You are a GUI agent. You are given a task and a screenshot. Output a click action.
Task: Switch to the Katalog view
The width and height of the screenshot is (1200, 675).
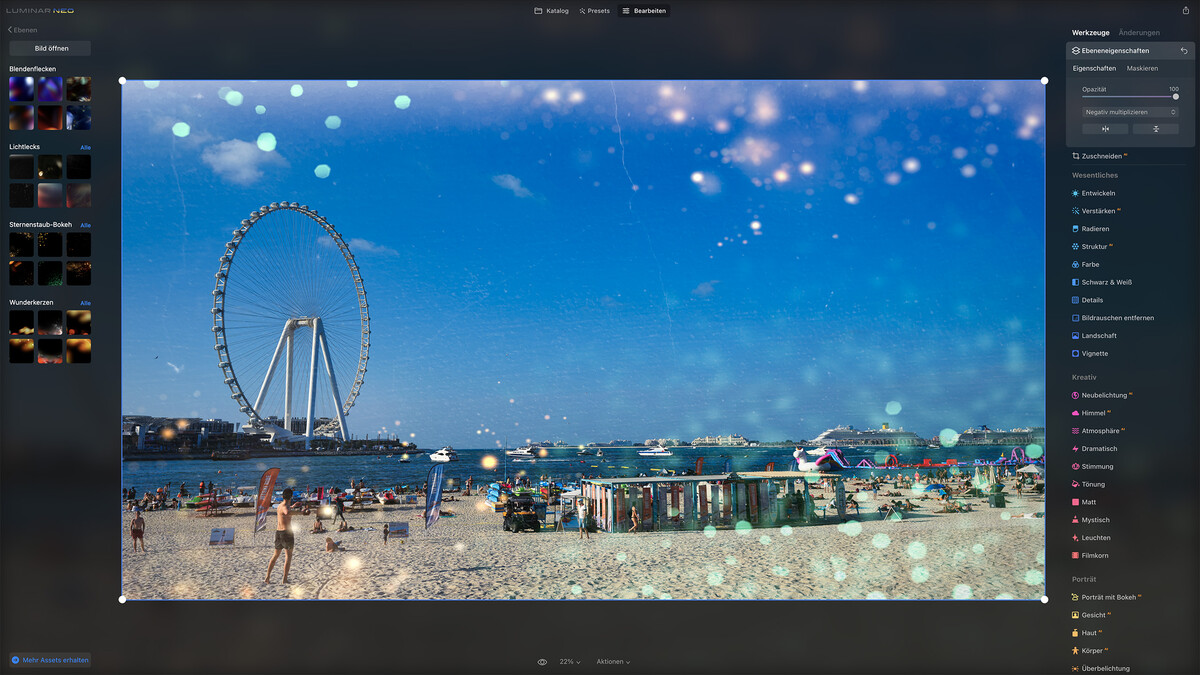coord(551,10)
